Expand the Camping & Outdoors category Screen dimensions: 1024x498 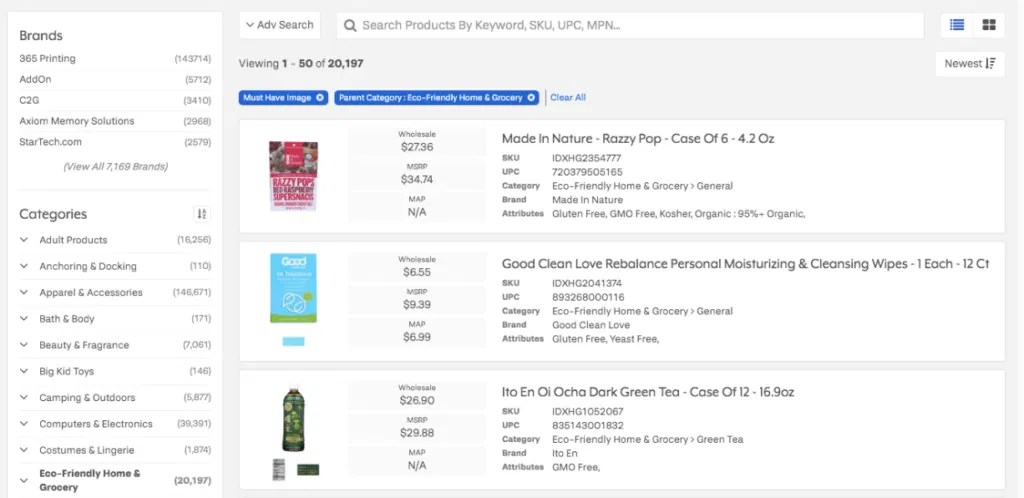click(x=24, y=397)
